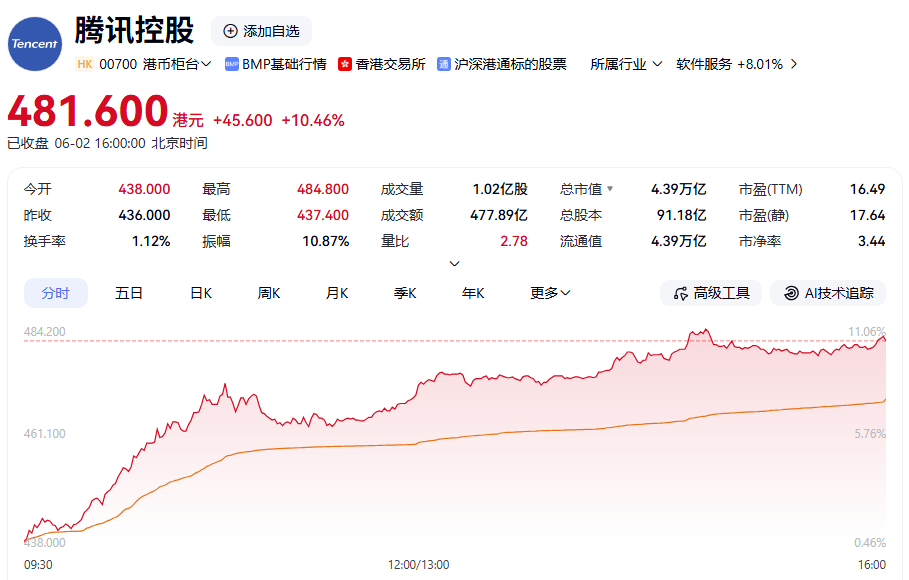The image size is (909, 580).
Task: Click the 今开 value 438.000
Action: point(144,189)
